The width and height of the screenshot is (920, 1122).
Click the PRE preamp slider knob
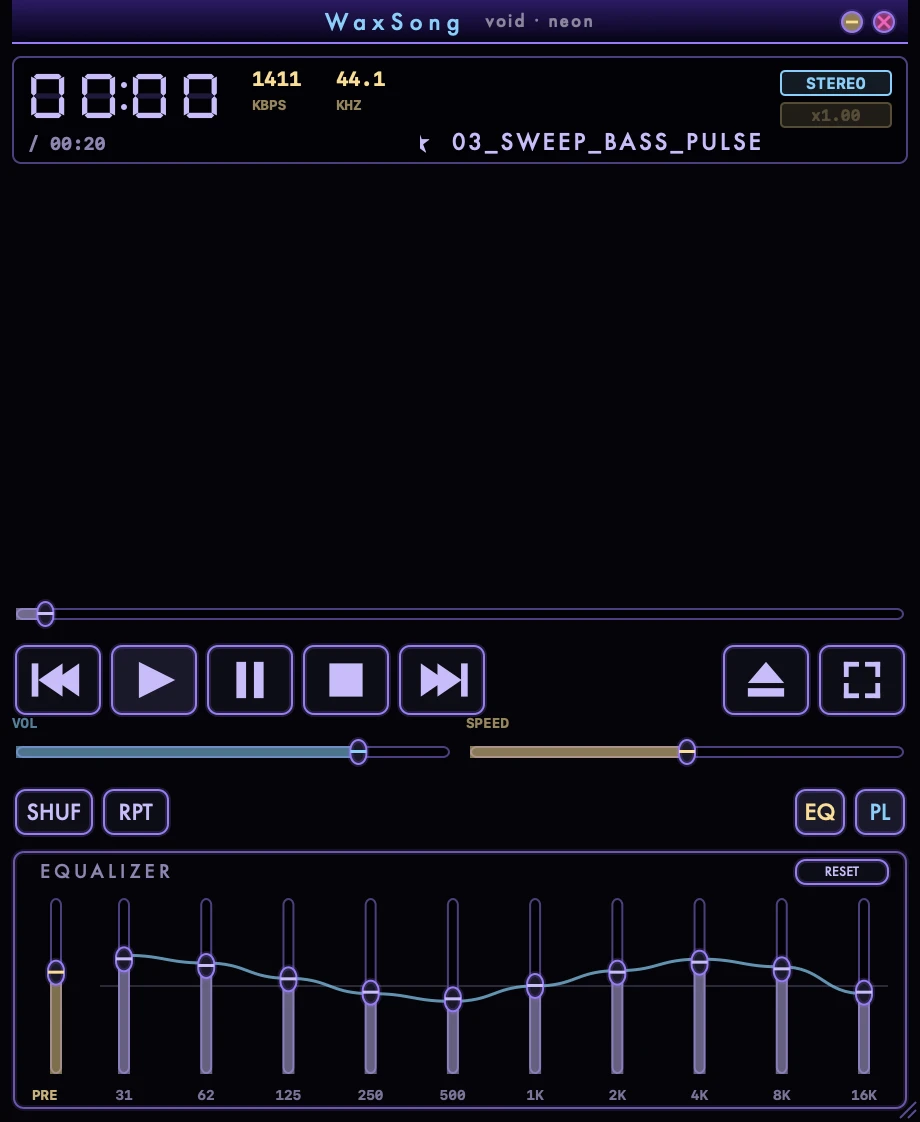pos(56,972)
